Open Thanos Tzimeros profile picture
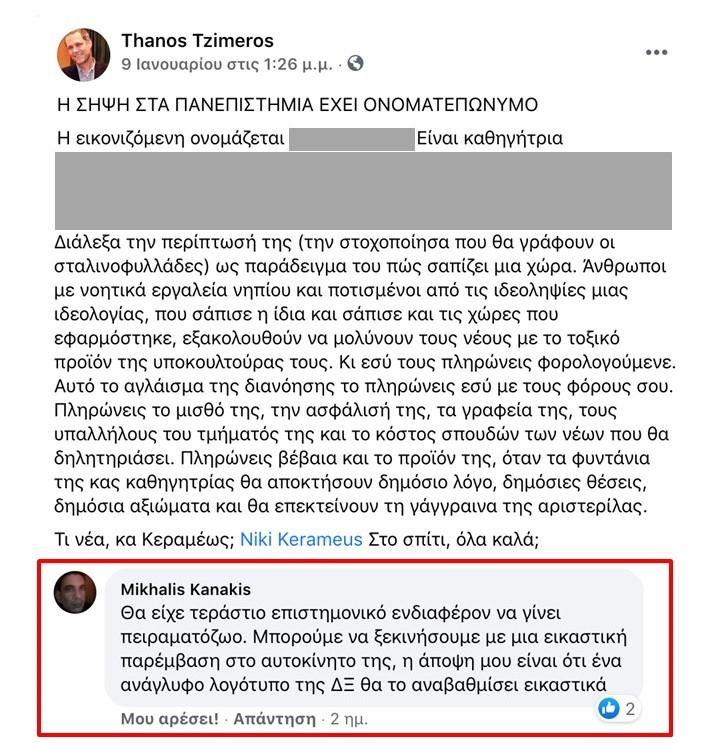The height and width of the screenshot is (743, 712). pos(83,54)
